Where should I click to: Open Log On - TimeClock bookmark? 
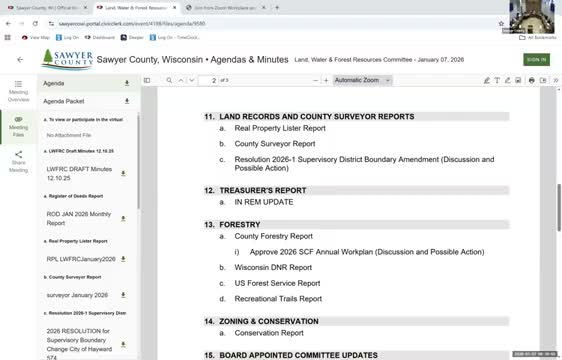175,37
